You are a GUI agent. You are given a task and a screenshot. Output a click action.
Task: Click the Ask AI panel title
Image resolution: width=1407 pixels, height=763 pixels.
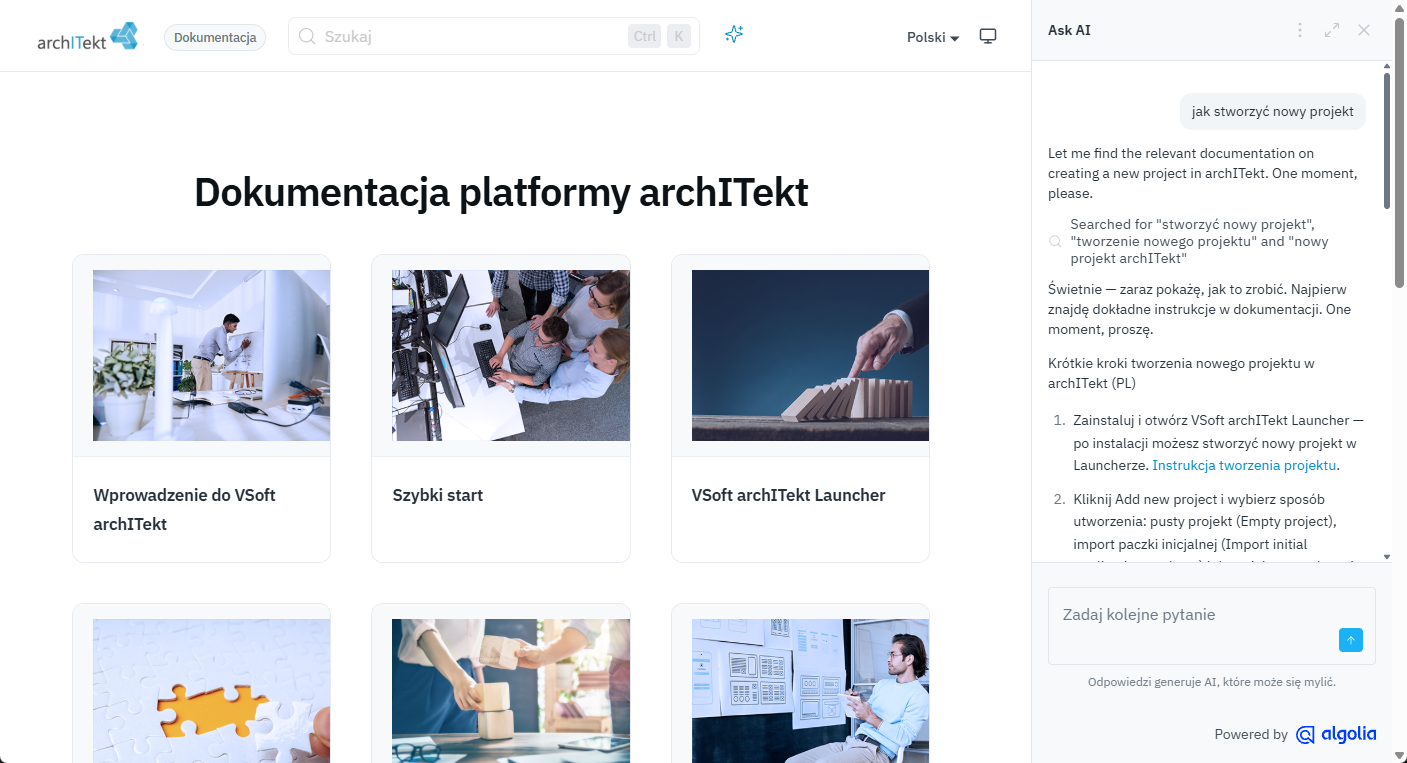click(1069, 30)
